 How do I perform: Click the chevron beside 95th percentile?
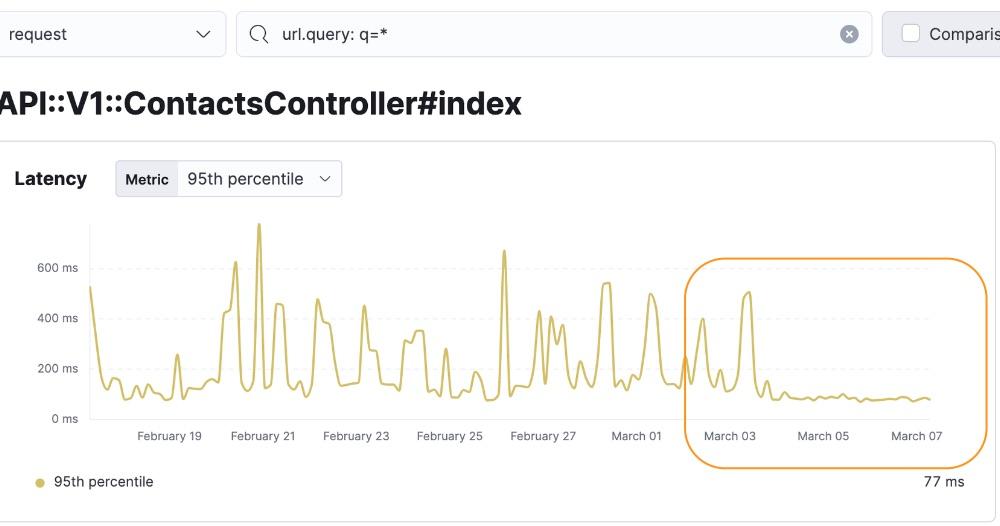[325, 179]
